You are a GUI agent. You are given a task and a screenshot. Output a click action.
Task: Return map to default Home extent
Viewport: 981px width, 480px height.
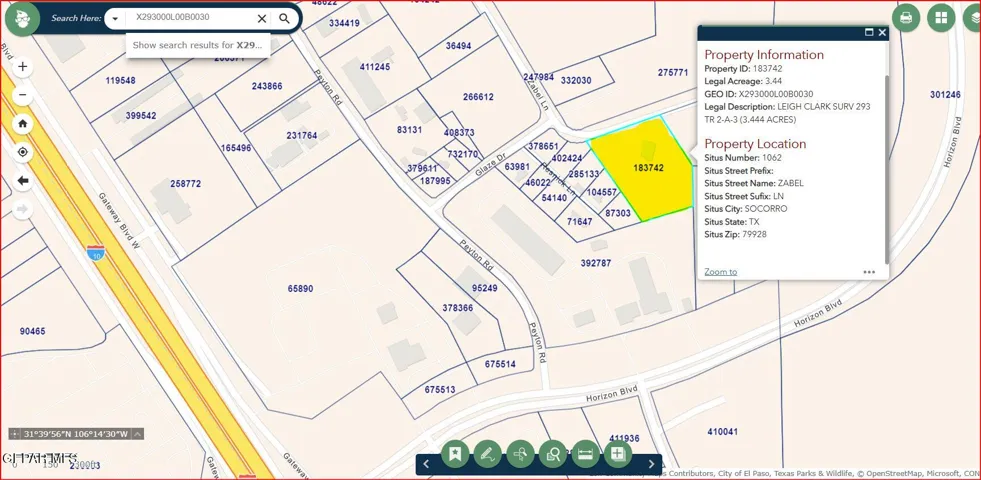click(x=23, y=123)
